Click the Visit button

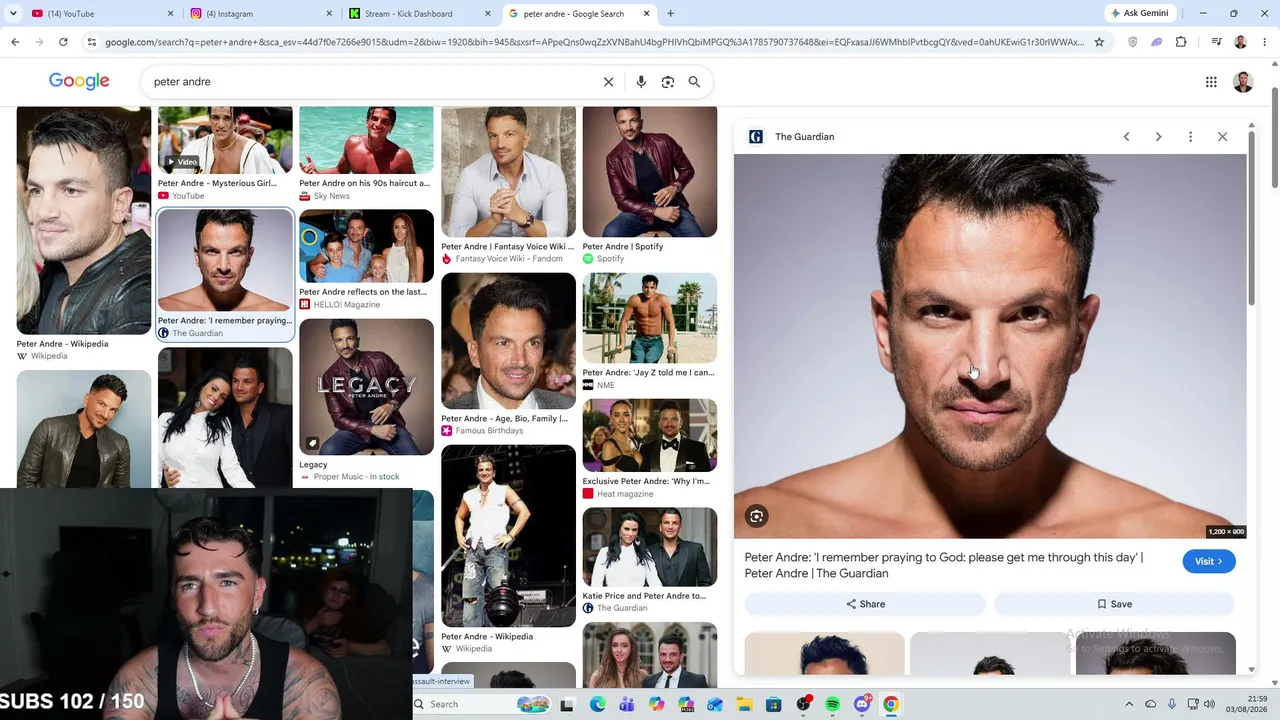pos(1209,561)
